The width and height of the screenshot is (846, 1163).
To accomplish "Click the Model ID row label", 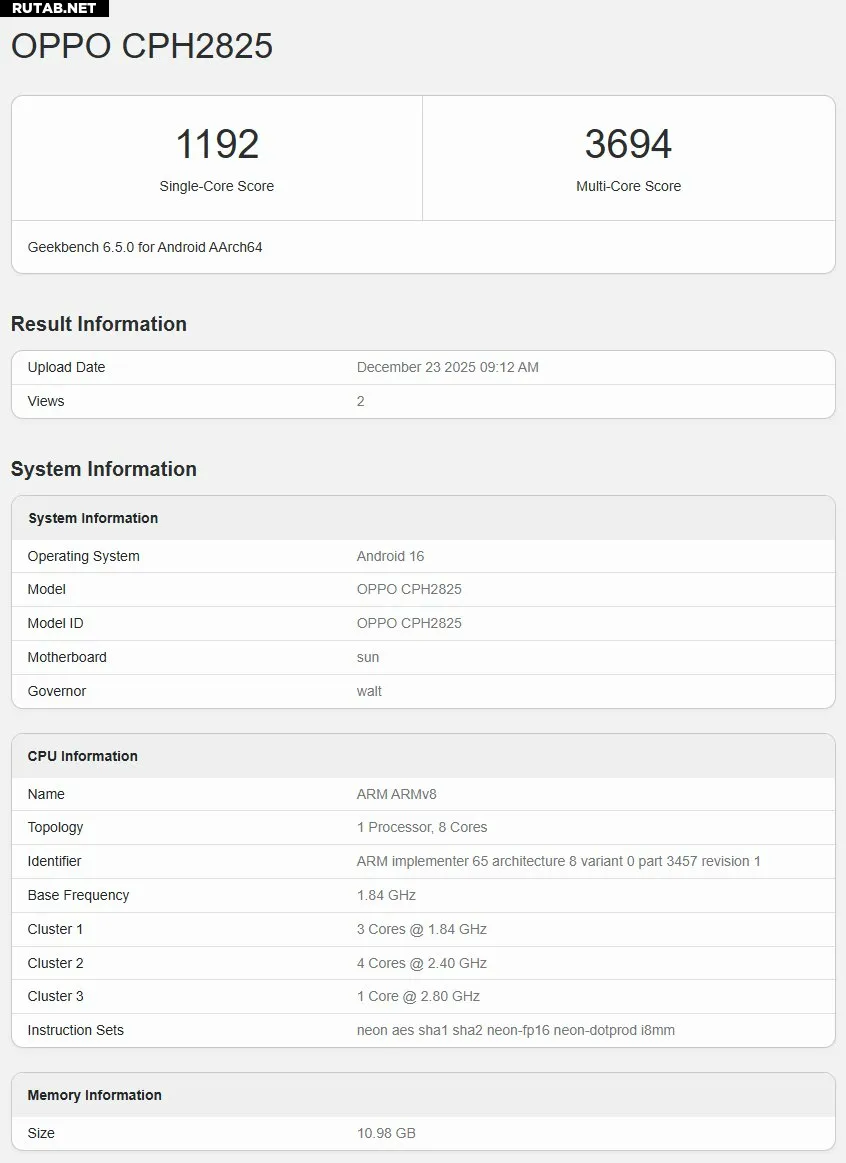I will (x=55, y=623).
